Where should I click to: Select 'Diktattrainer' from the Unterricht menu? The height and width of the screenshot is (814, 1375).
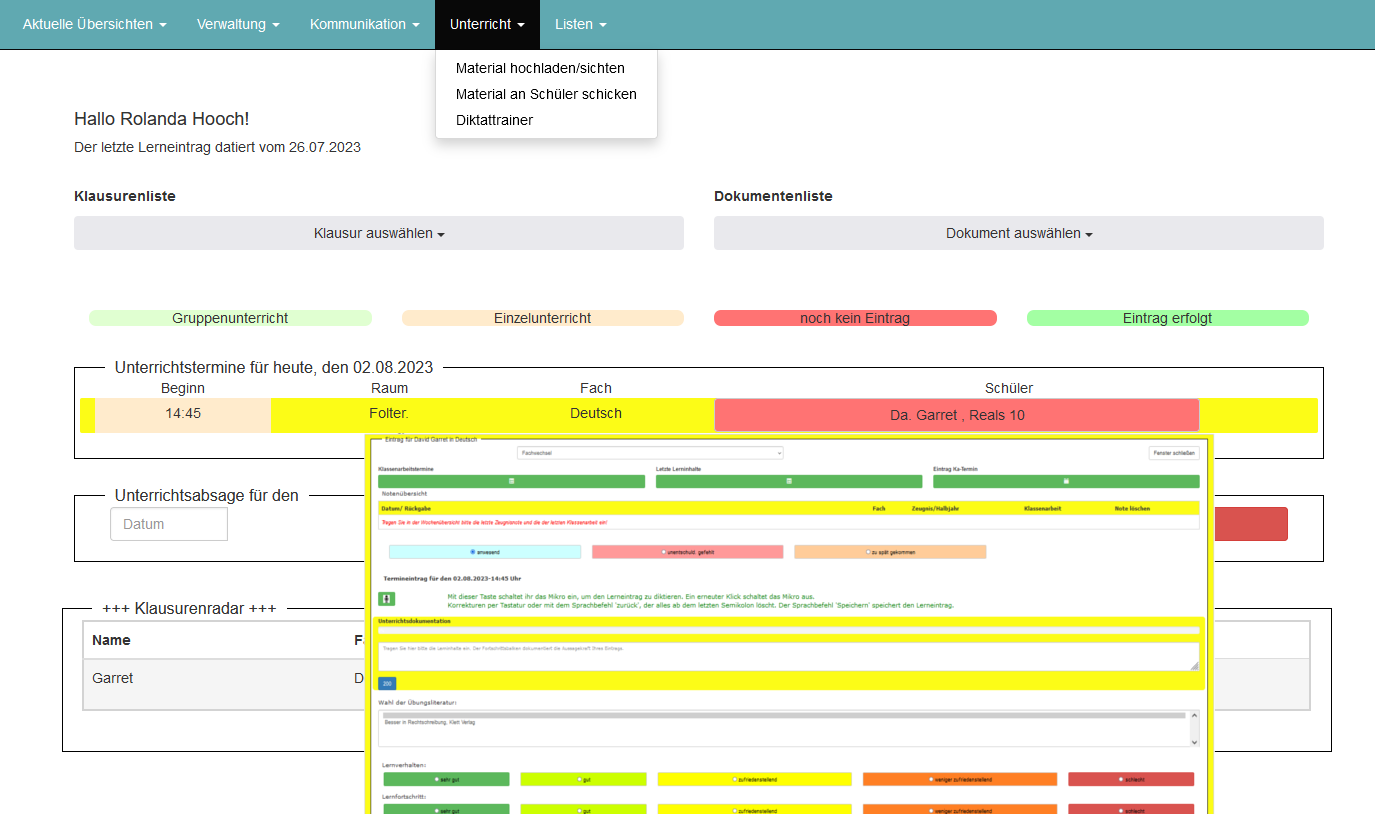(494, 120)
